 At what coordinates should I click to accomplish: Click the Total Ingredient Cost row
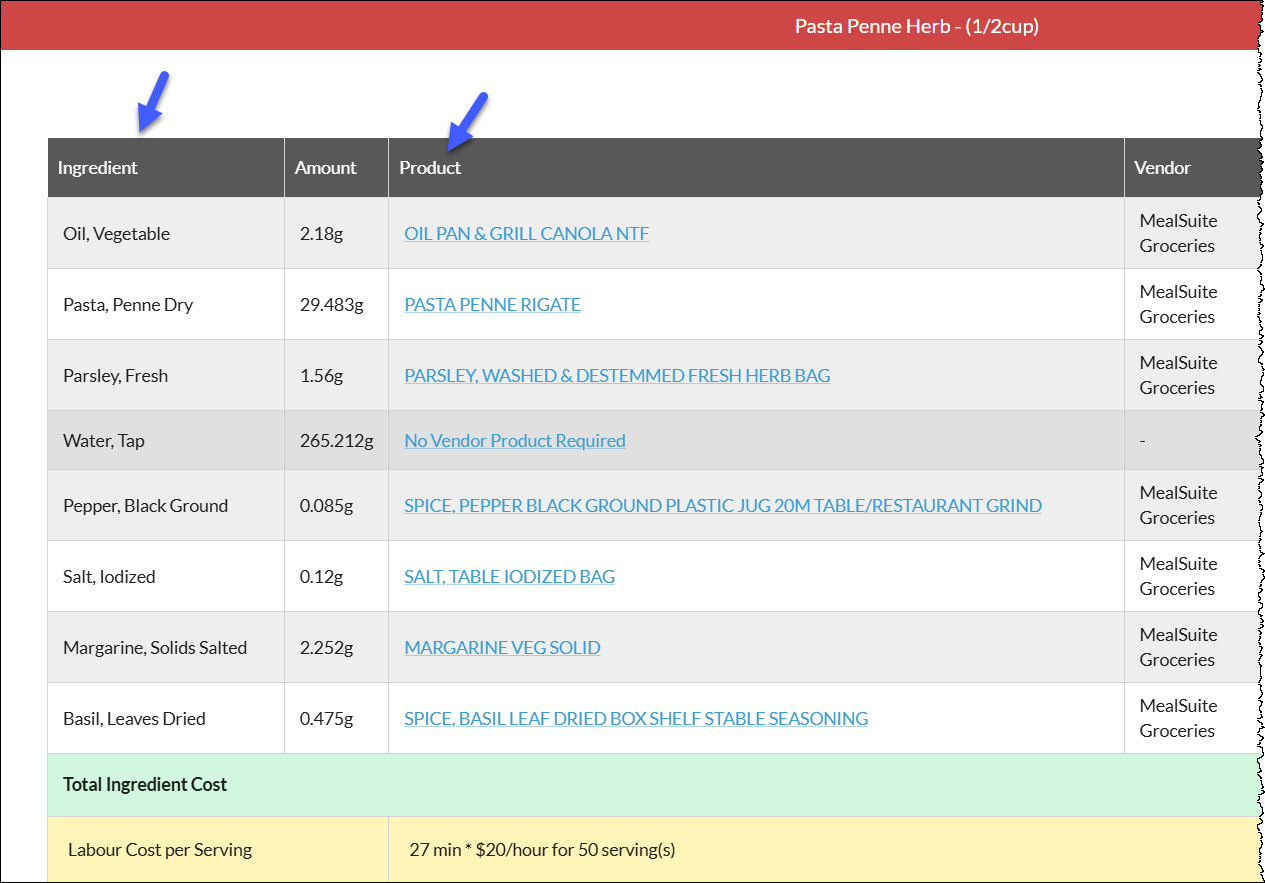(653, 785)
